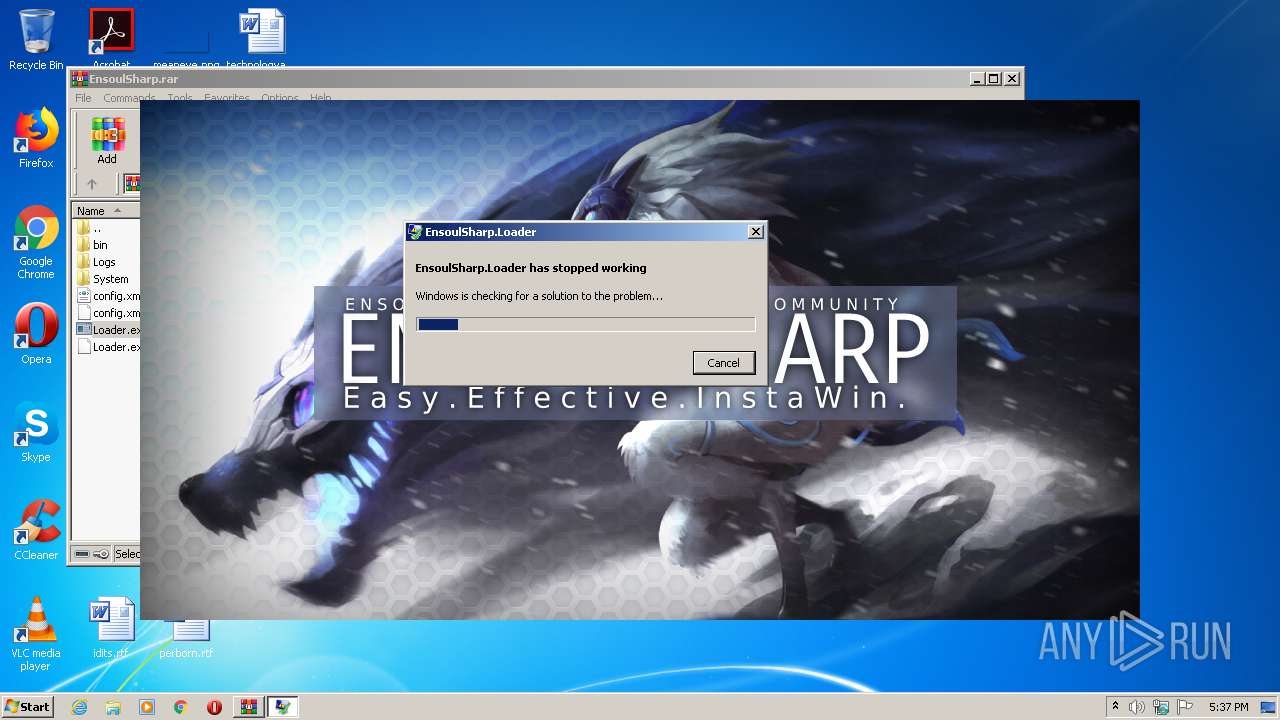The width and height of the screenshot is (1280, 720).
Task: Select the Firefox desktop shortcut
Action: [x=36, y=138]
